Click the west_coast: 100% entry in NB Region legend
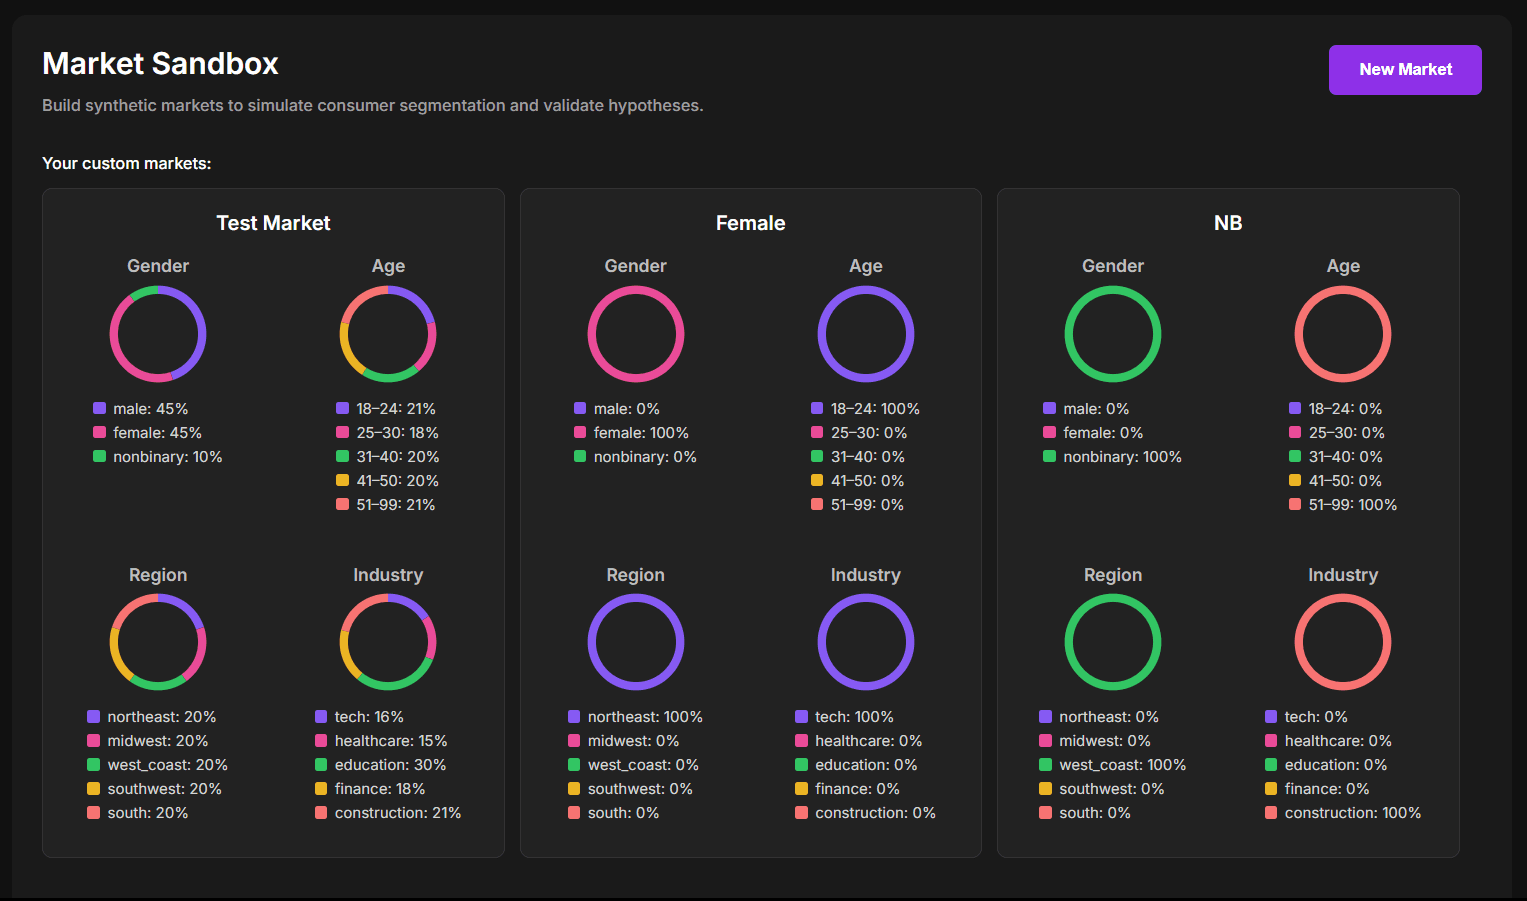 coord(1120,764)
